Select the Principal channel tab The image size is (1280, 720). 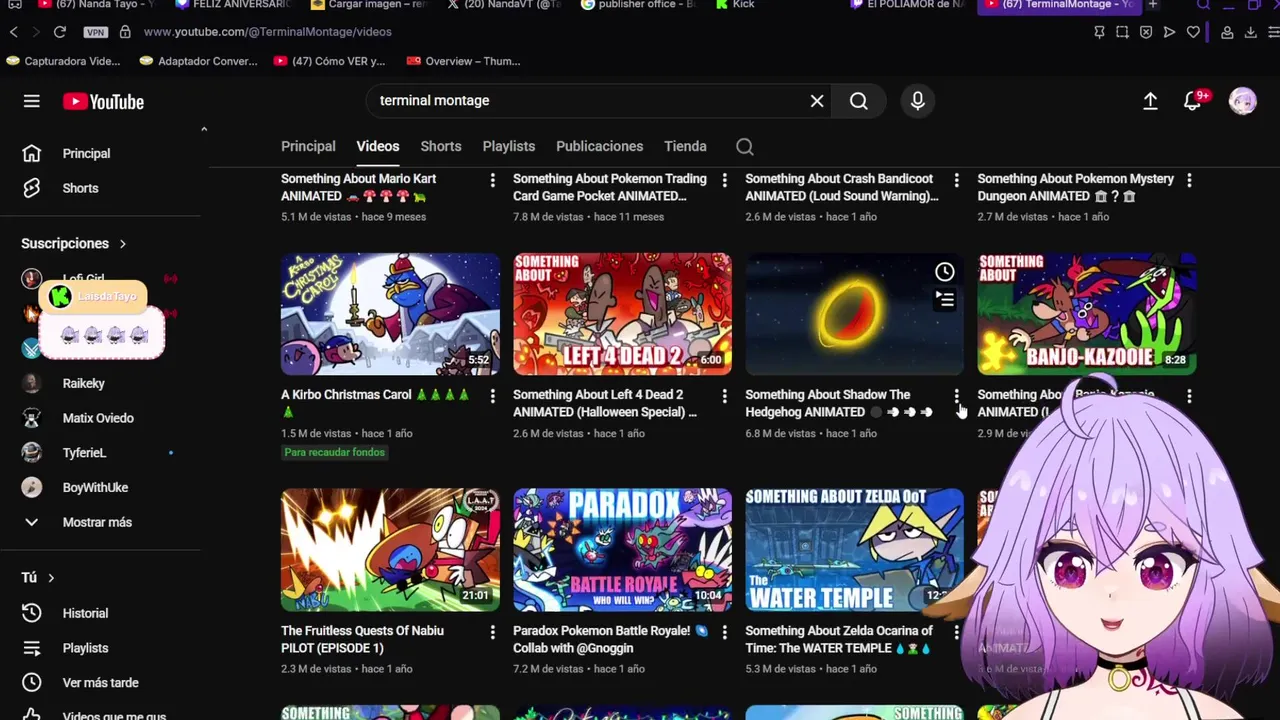point(308,146)
